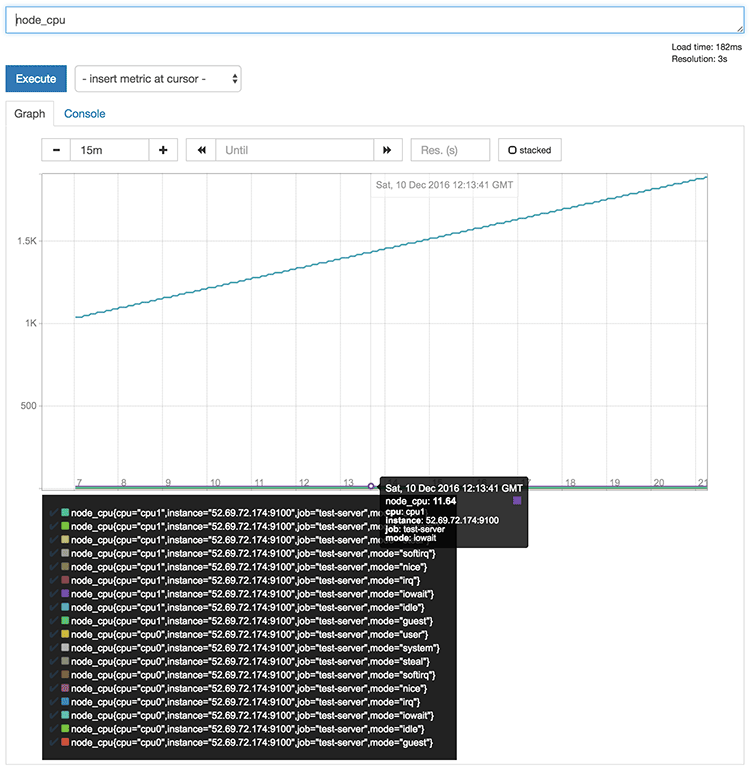Click the 500 y-axis label
Viewport: 750px width, 768px height.
[28, 406]
